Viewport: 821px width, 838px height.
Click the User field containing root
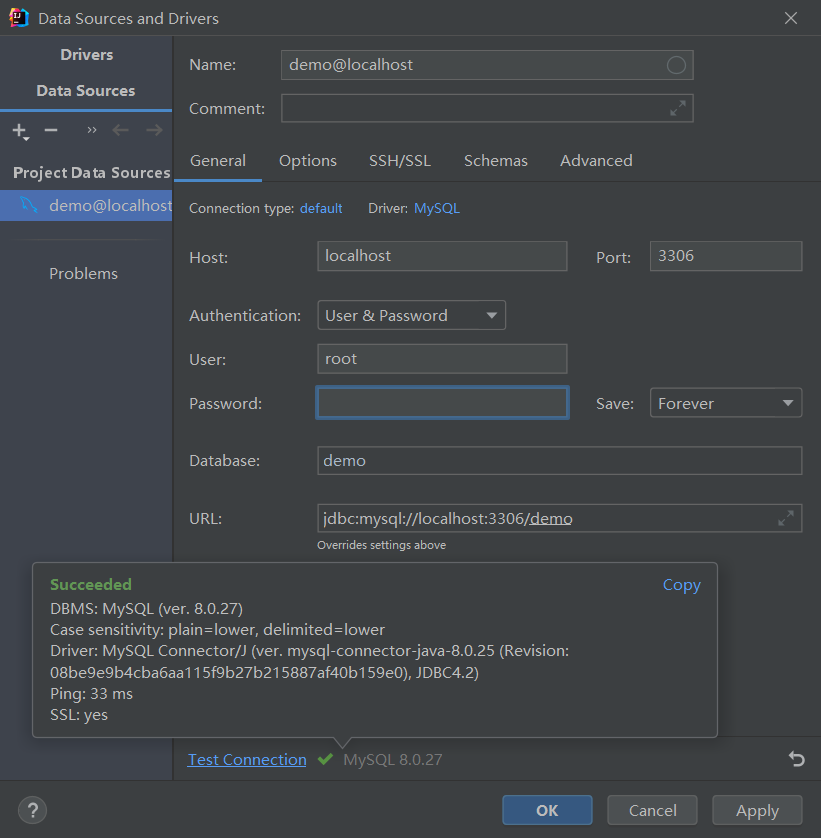pyautogui.click(x=442, y=359)
